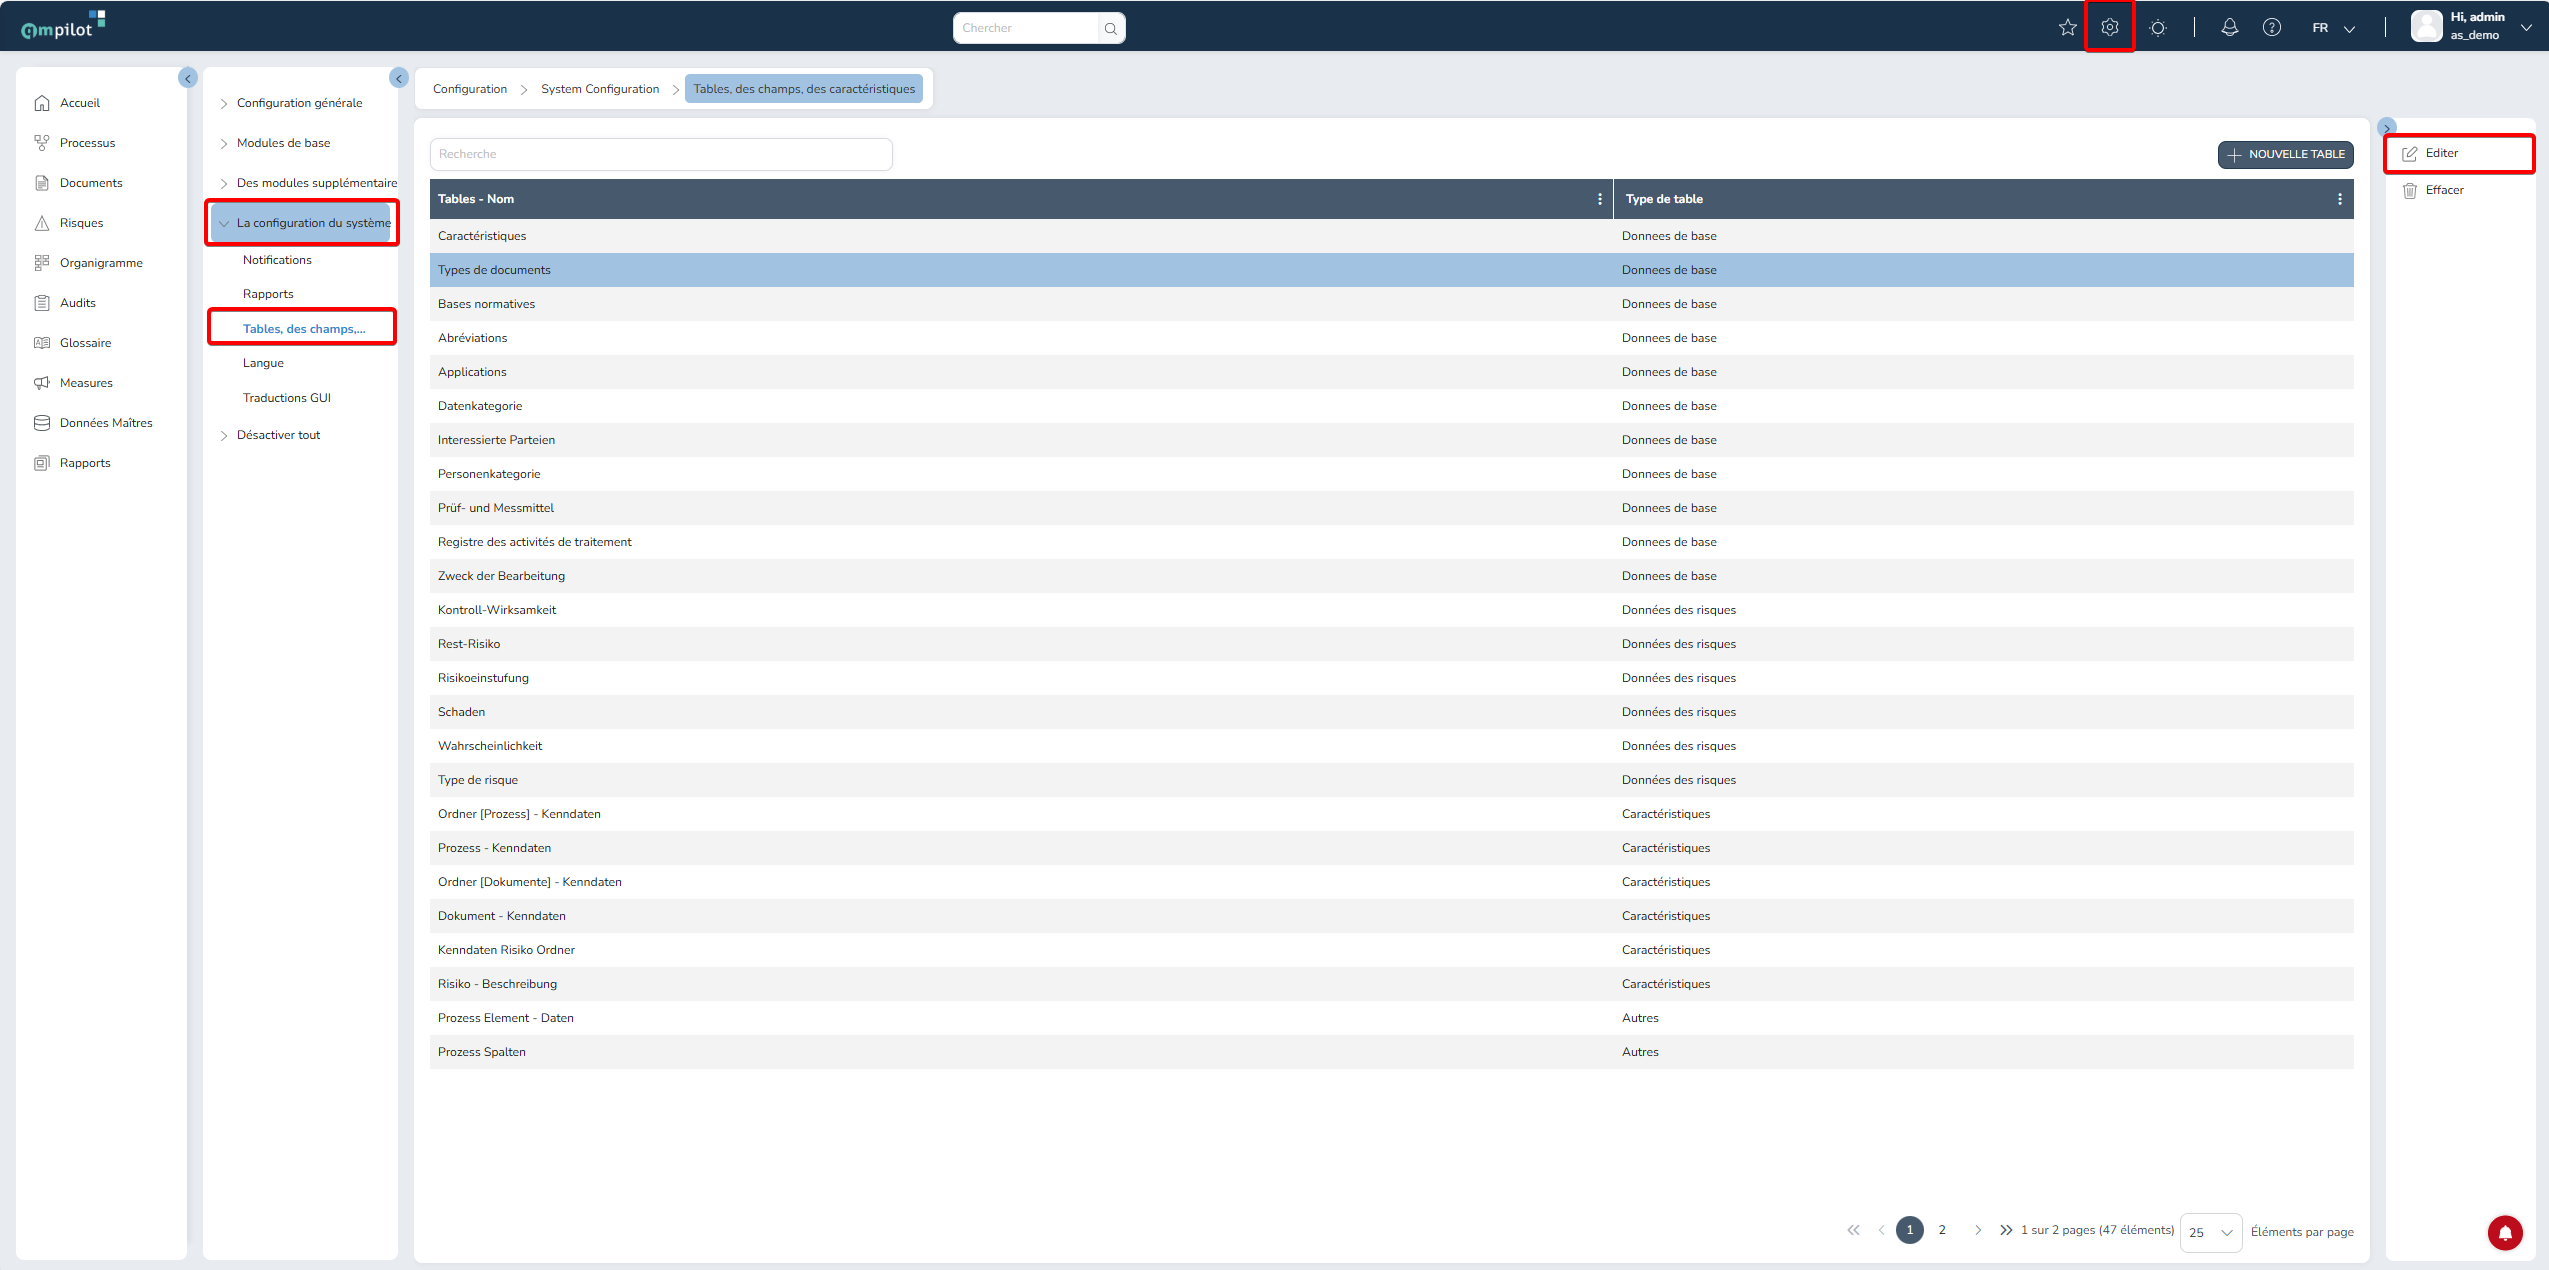The height and width of the screenshot is (1270, 2549).
Task: Click the search magnifier icon
Action: click(x=1110, y=28)
